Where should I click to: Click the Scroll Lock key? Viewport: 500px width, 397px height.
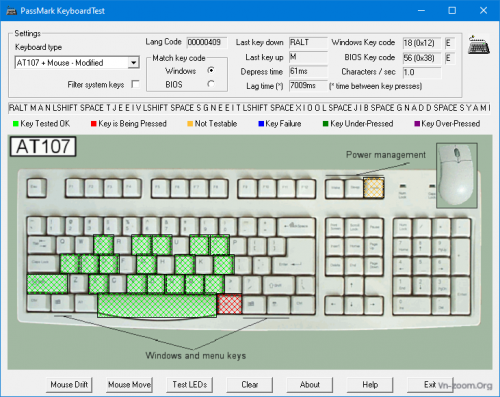point(354,227)
